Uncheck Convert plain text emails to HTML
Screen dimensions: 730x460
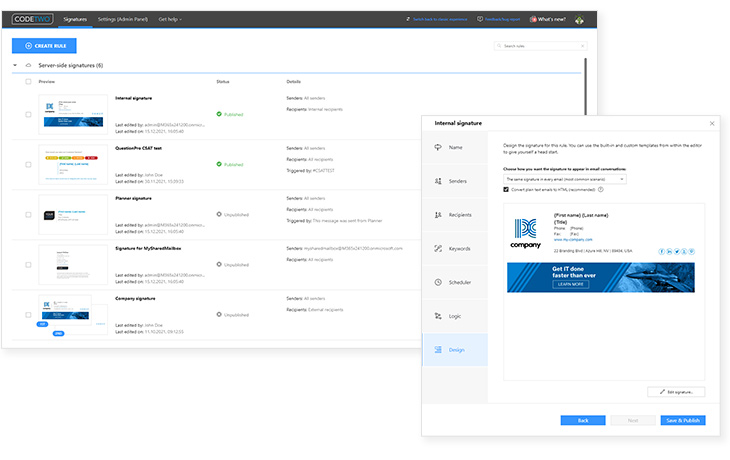pos(506,189)
